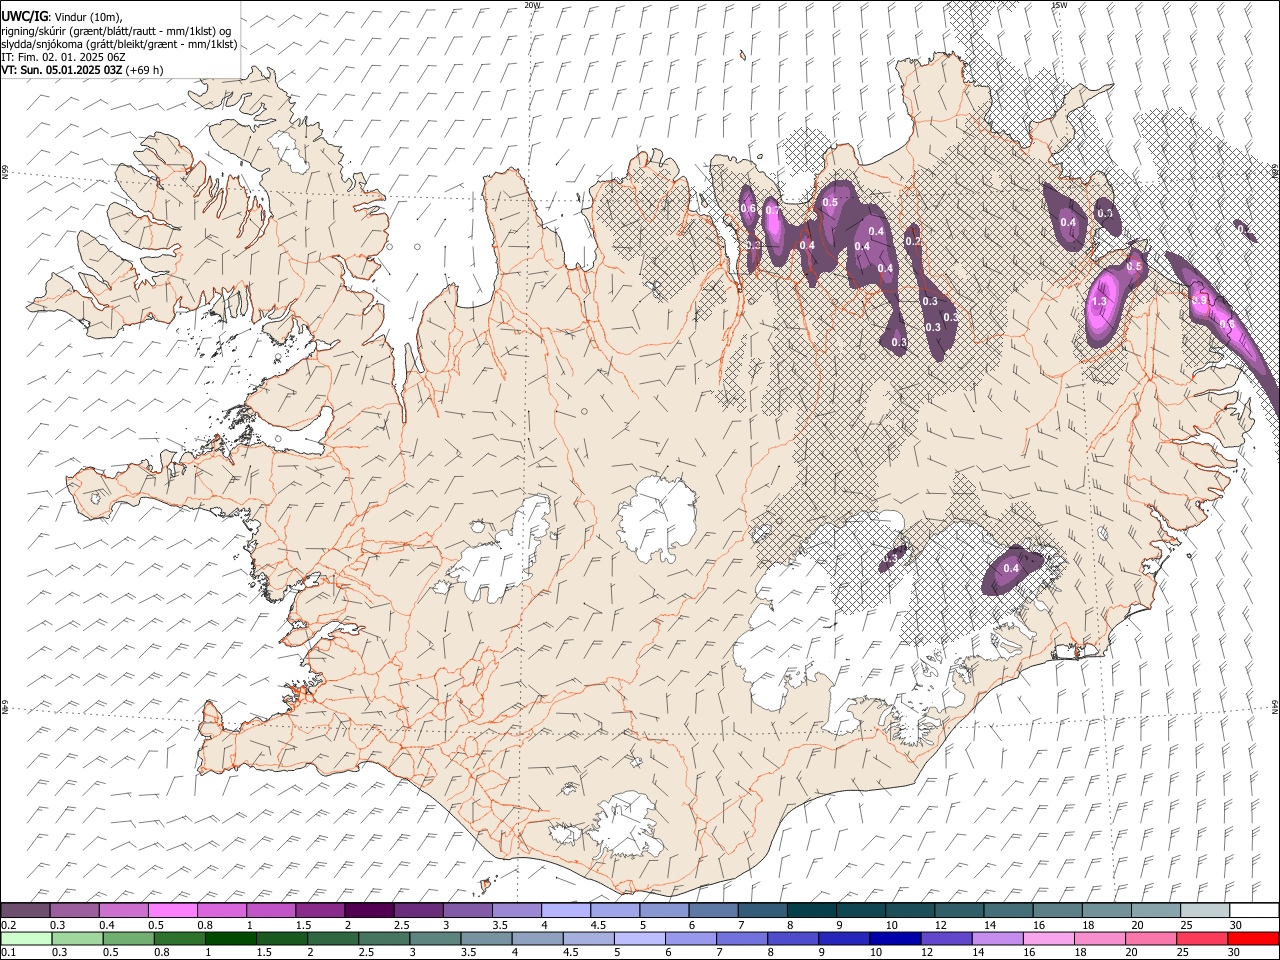Click the 'rigning/skúrir (grænt/blátt/rautt' legend description line

coord(116,30)
